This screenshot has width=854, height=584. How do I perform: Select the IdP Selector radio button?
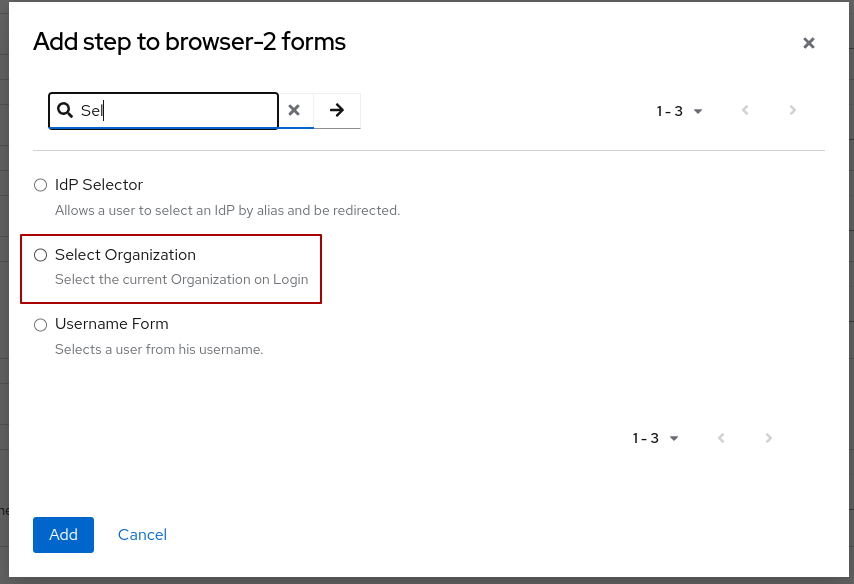[40, 185]
